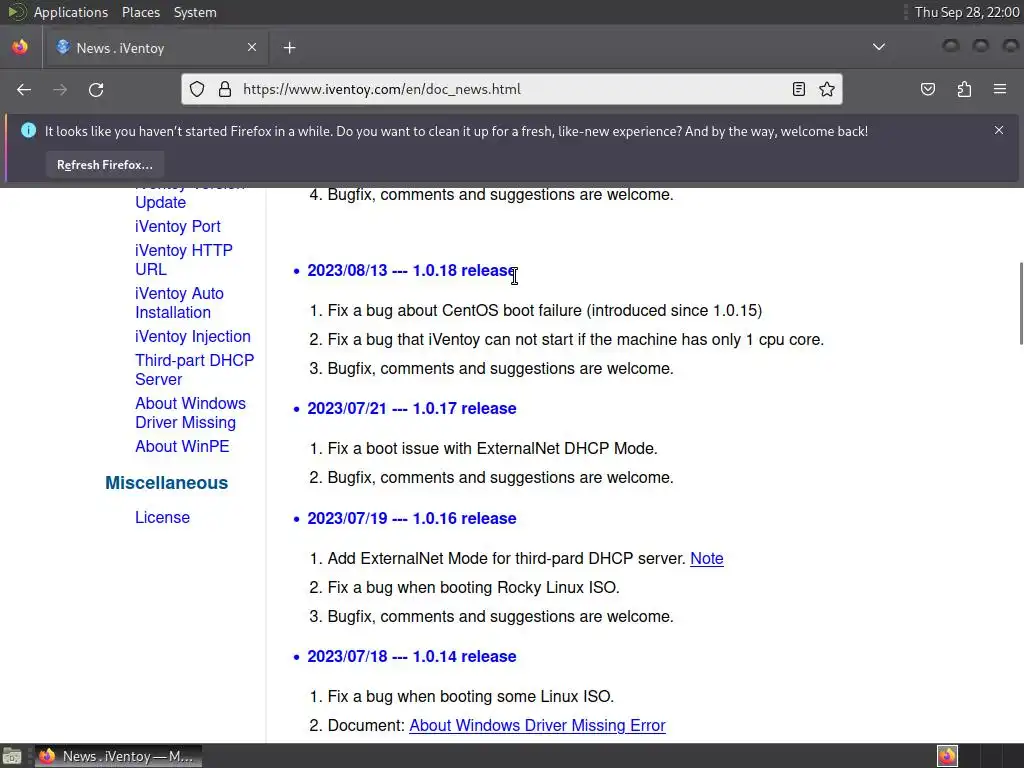Image resolution: width=1024 pixels, height=768 pixels.
Task: Click the 1.0.18 release heading
Action: (411, 270)
